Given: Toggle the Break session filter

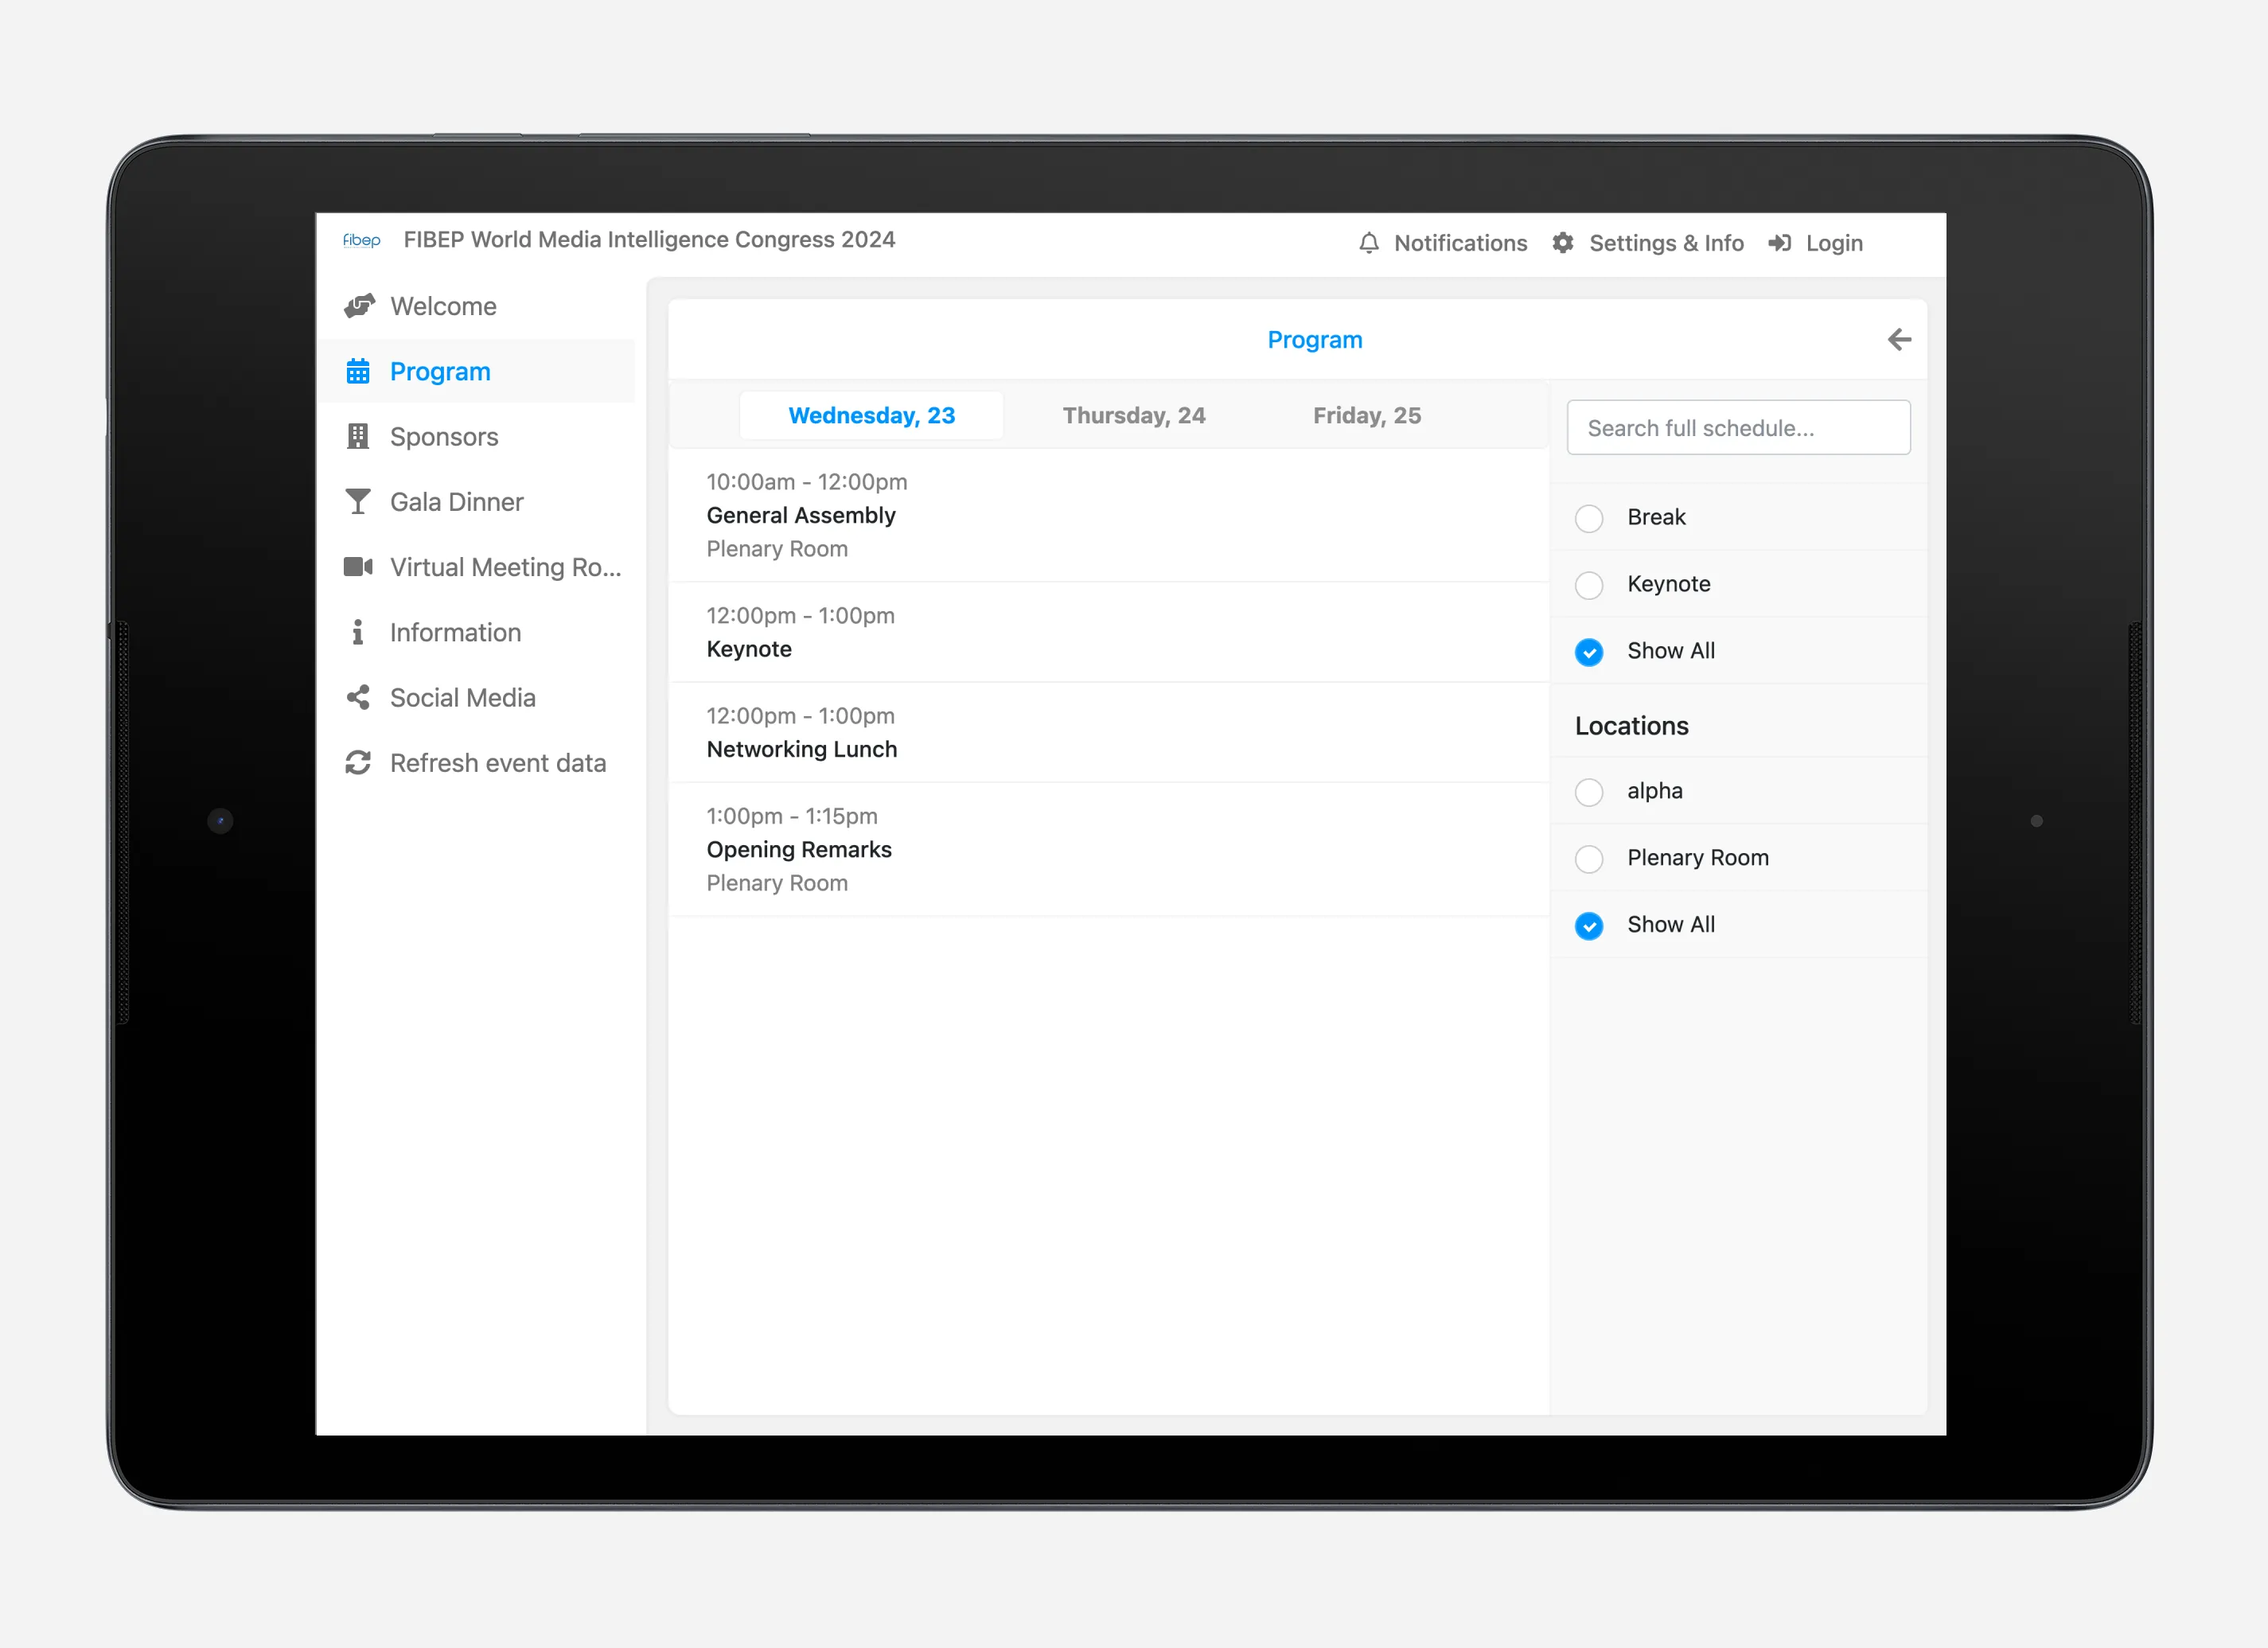Looking at the screenshot, I should [1587, 516].
